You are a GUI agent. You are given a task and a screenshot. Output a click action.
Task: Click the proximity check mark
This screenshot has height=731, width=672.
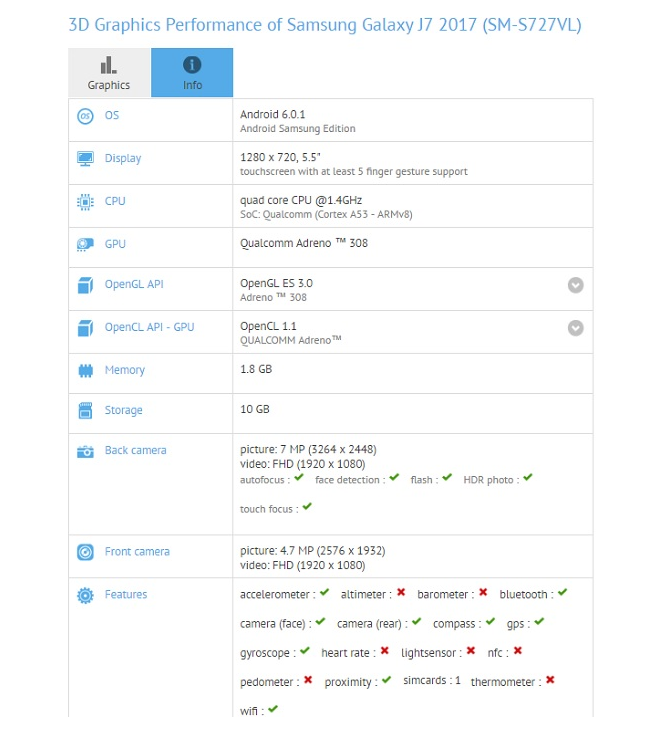pos(386,680)
